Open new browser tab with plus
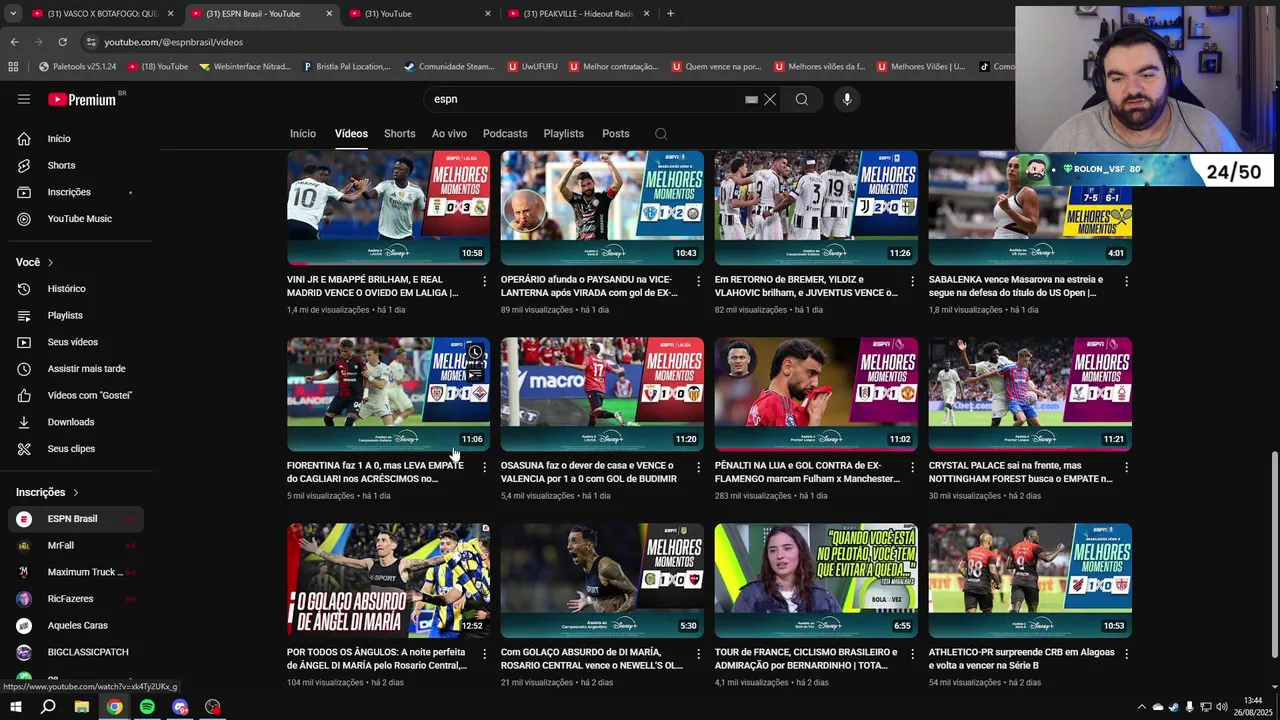The width and height of the screenshot is (1280, 720). tap(670, 13)
